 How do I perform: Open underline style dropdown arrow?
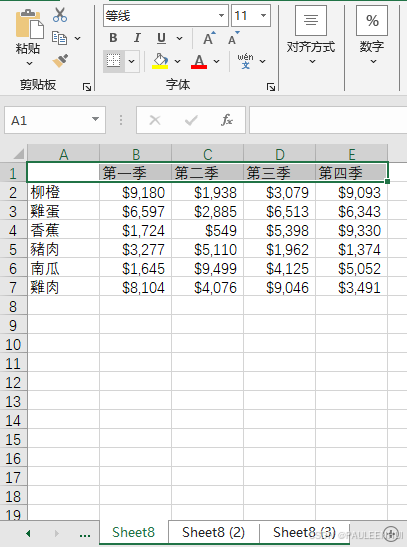pos(179,38)
